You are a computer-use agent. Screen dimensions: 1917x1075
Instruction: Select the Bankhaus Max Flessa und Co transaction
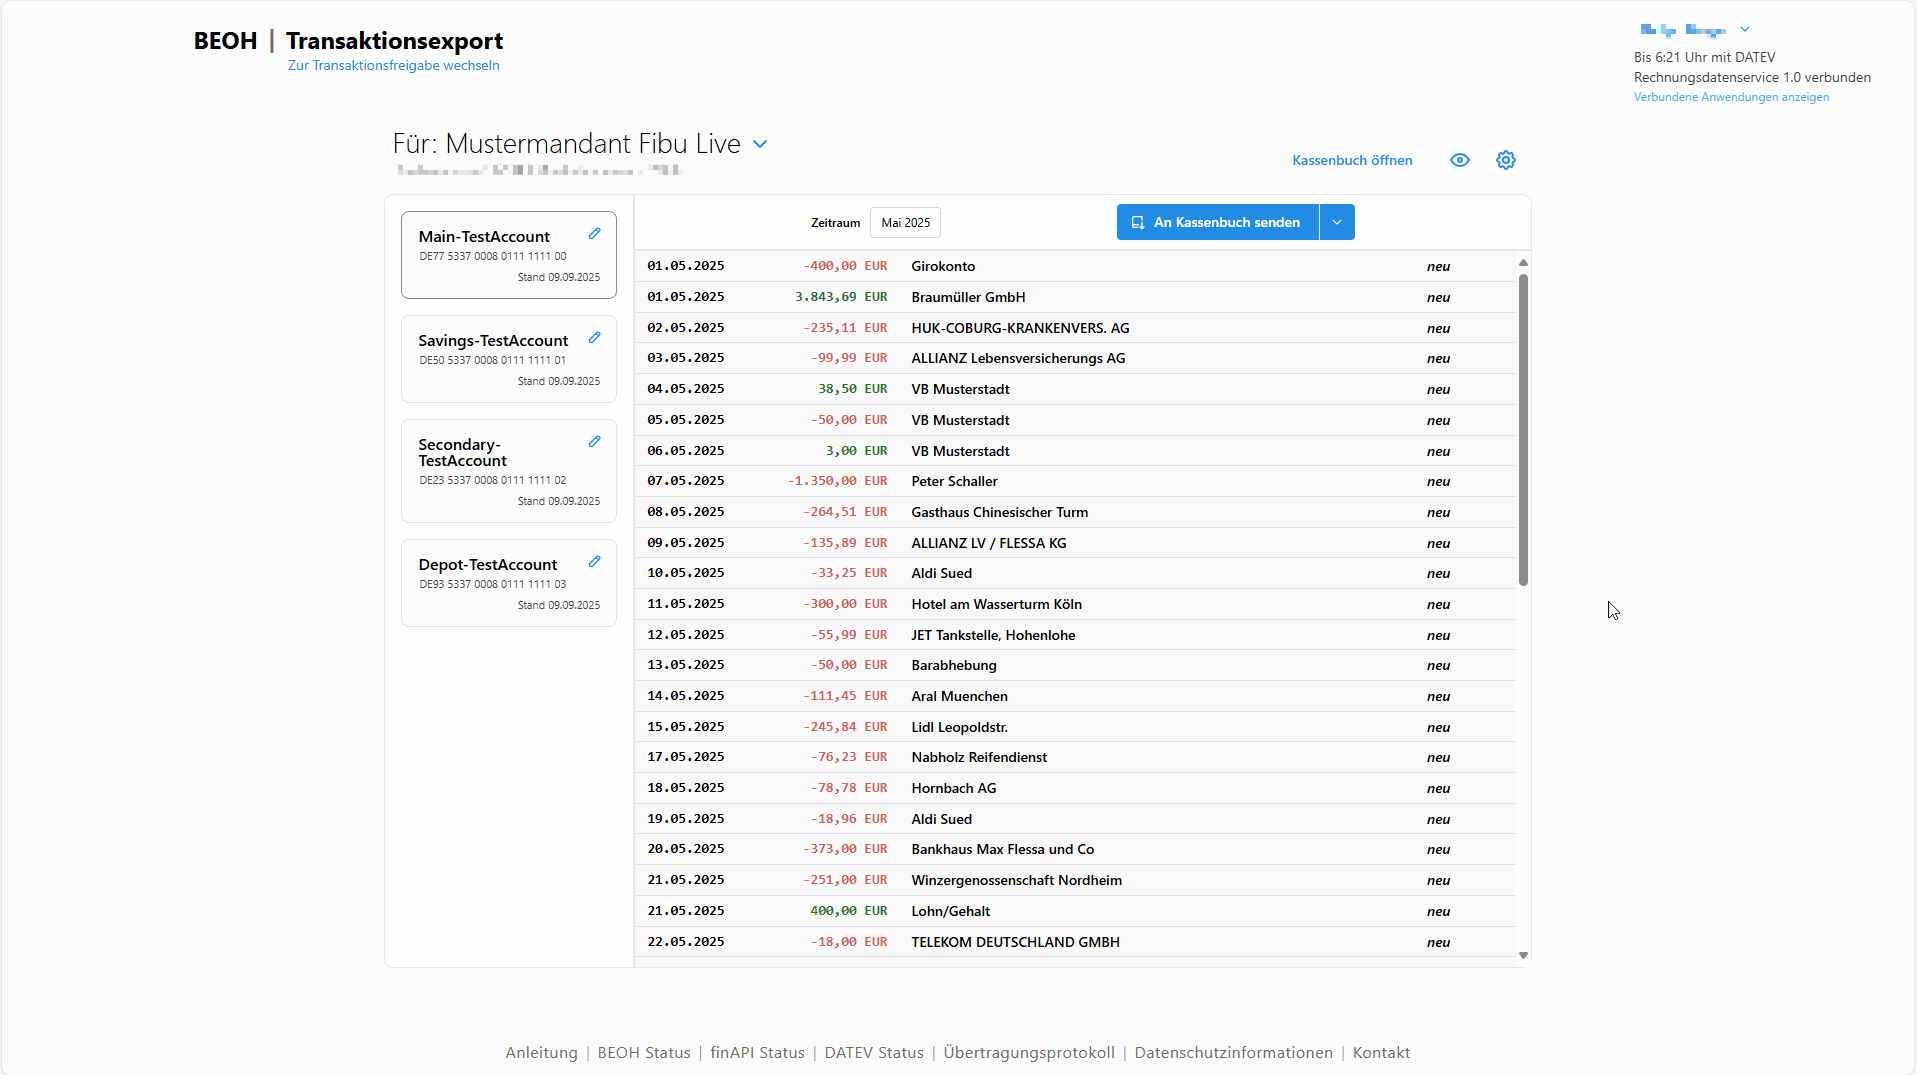pyautogui.click(x=1075, y=849)
